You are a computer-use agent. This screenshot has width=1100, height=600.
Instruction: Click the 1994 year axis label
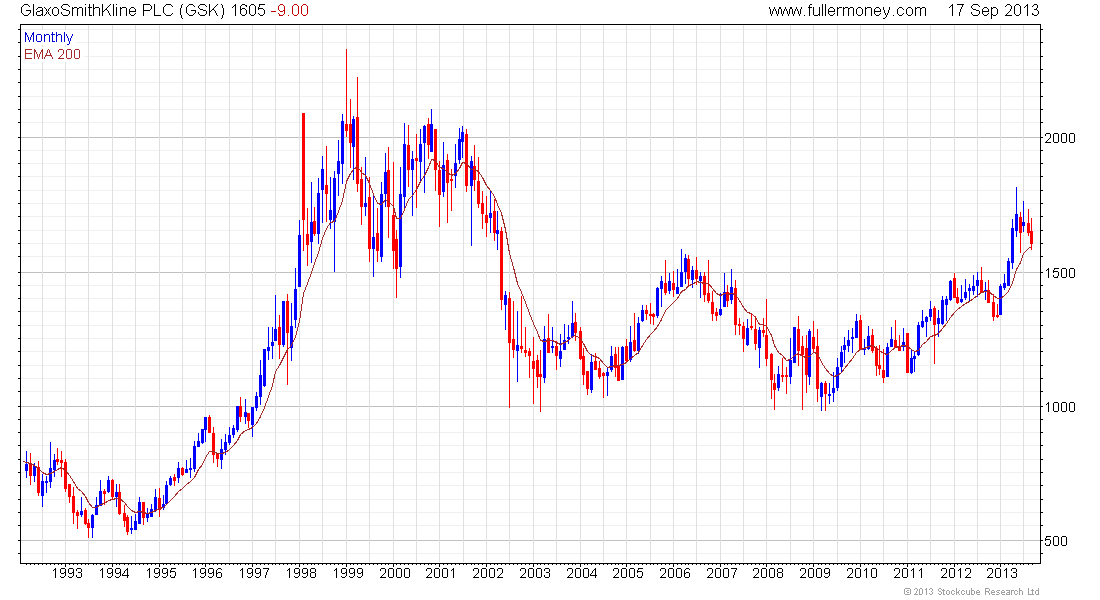tap(114, 573)
